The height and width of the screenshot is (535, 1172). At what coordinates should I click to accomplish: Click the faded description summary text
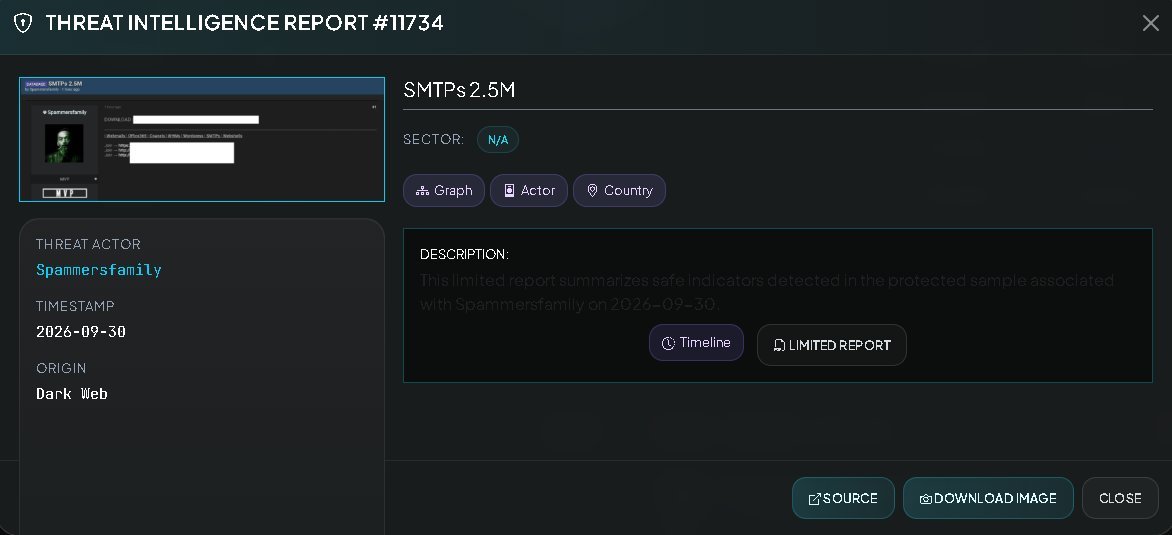click(x=766, y=292)
